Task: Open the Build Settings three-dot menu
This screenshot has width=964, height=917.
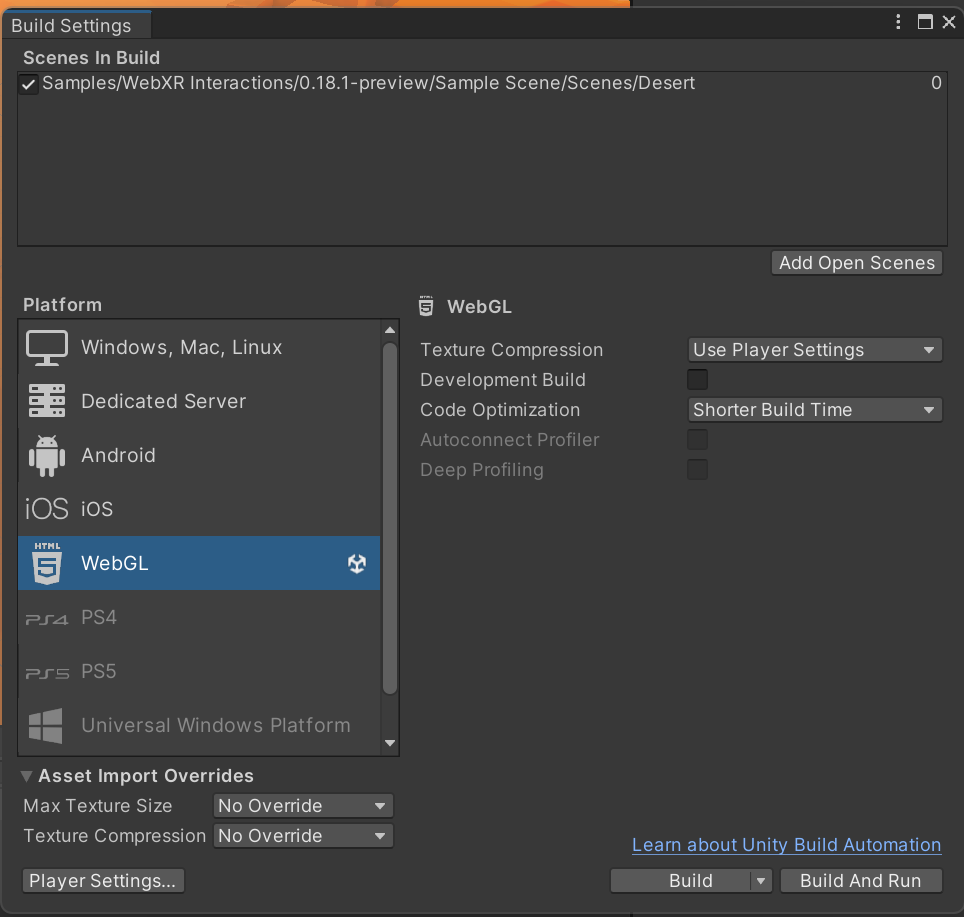Action: point(898,22)
